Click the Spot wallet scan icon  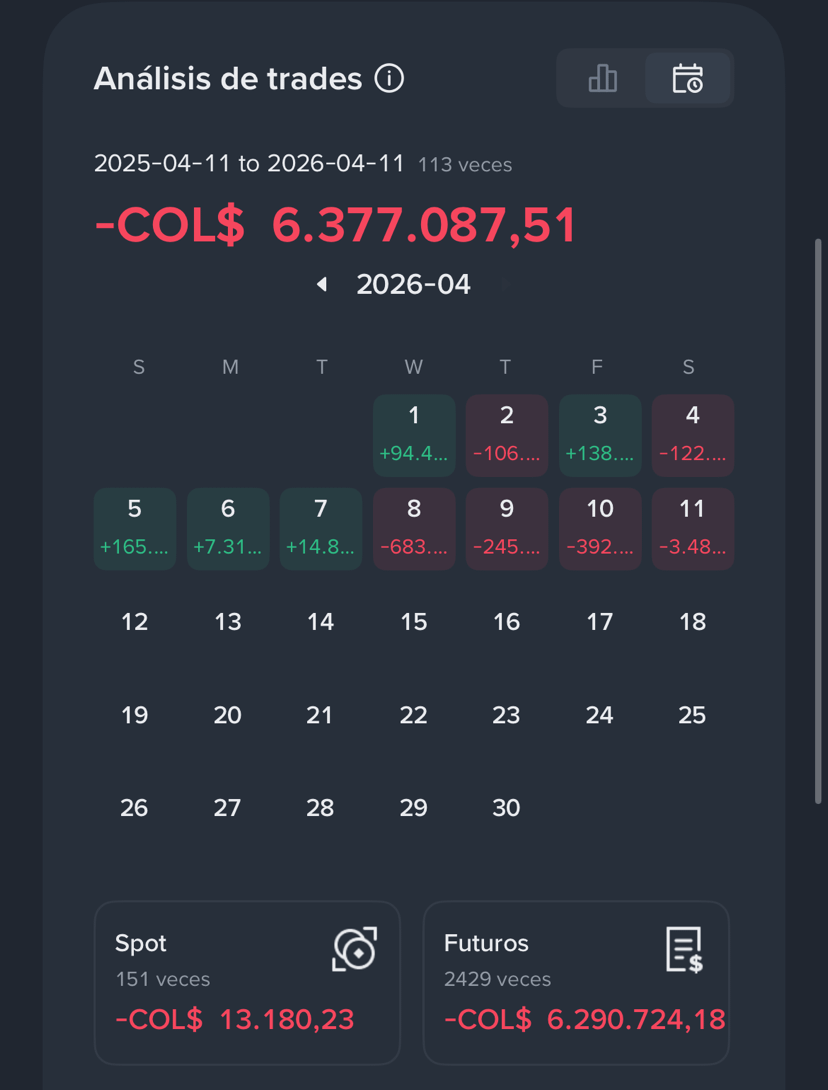(x=355, y=949)
